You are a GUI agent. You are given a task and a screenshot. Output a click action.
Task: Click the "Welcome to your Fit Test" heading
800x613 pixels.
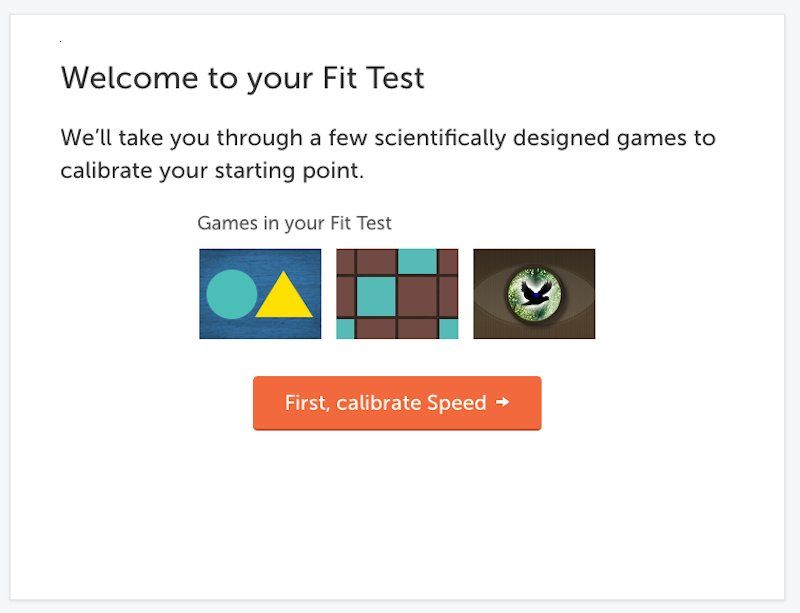pyautogui.click(x=243, y=78)
